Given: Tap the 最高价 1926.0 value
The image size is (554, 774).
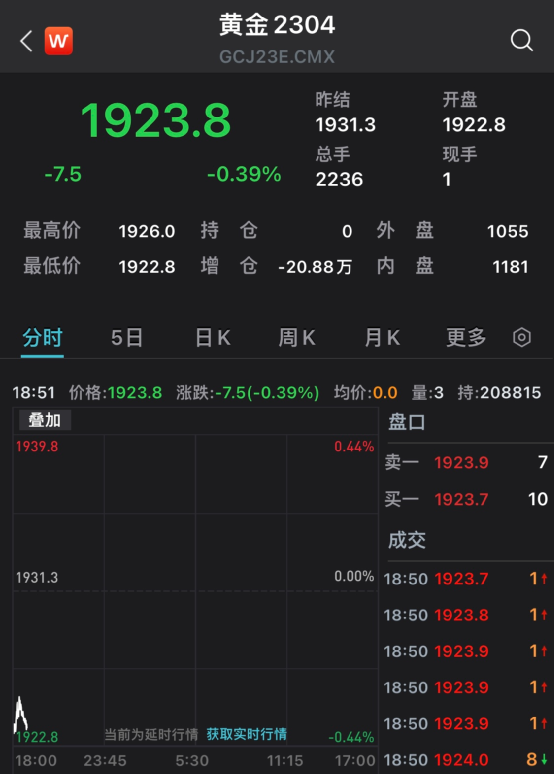Looking at the screenshot, I should click(x=147, y=232).
